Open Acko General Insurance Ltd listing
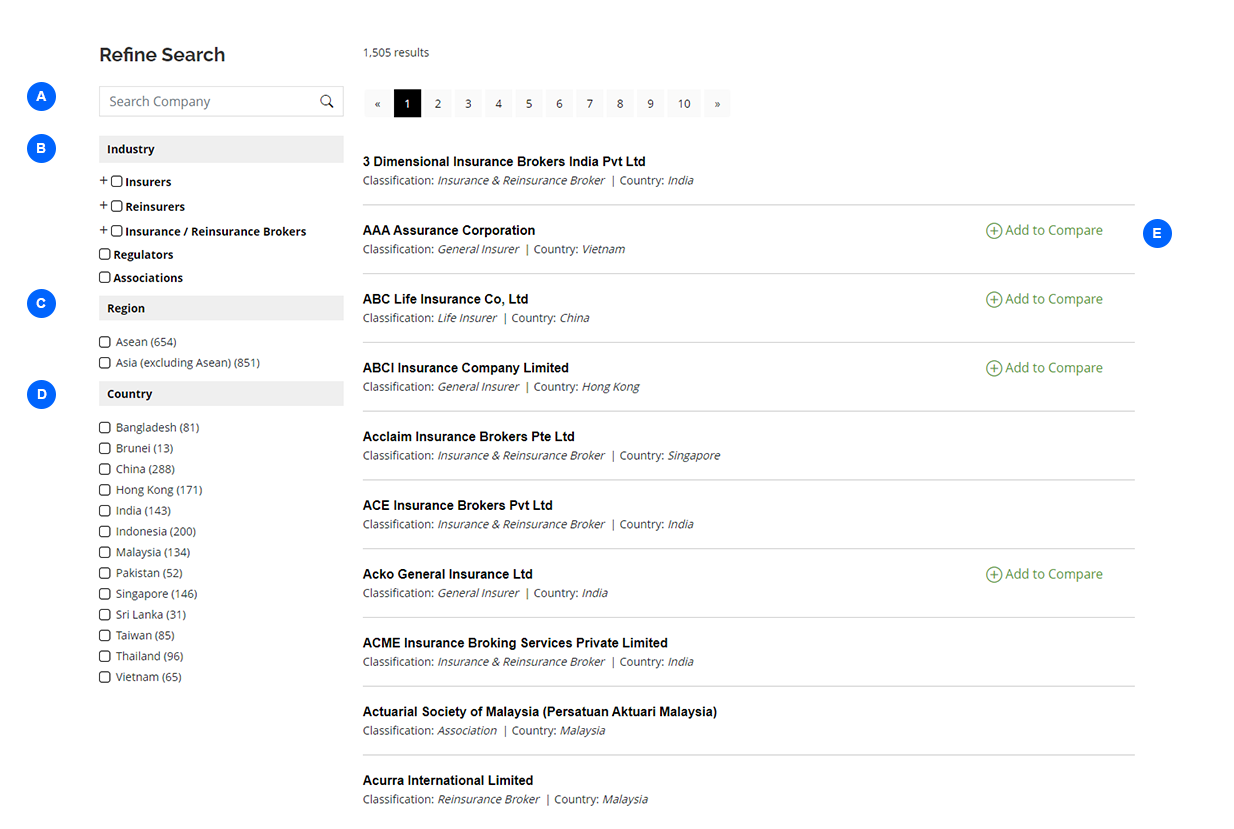The height and width of the screenshot is (829, 1234). 448,575
